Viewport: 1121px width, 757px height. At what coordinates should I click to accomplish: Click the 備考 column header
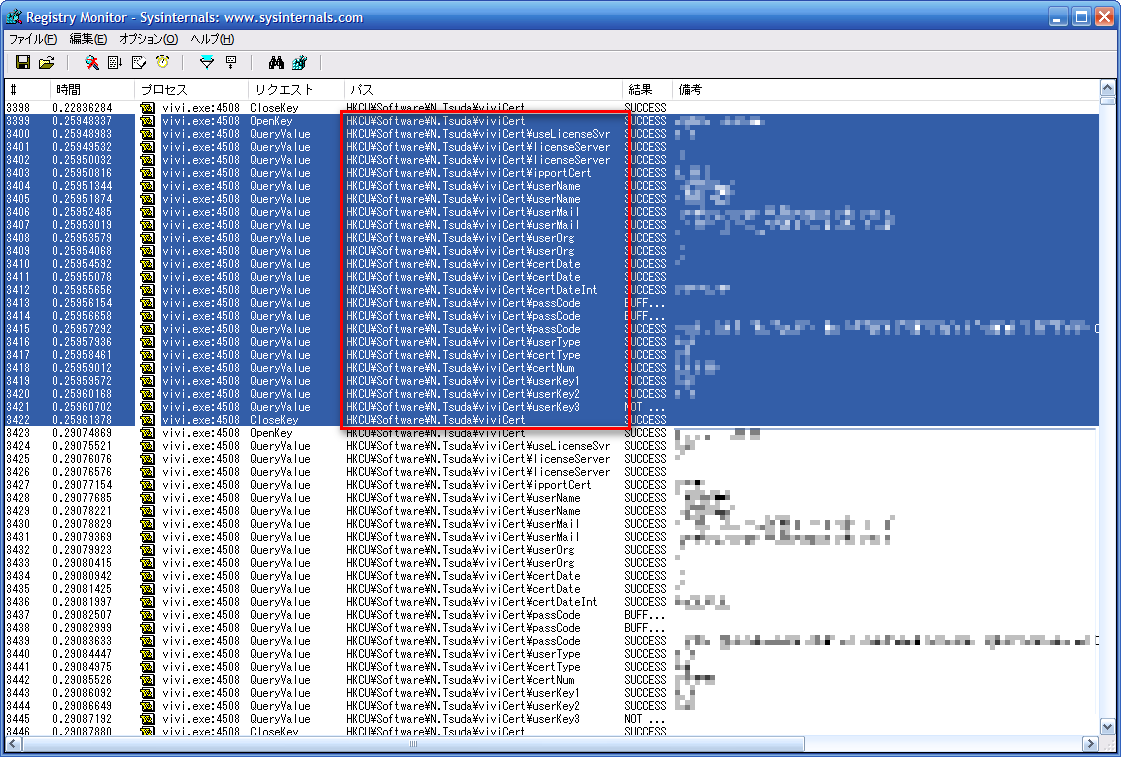tap(885, 90)
